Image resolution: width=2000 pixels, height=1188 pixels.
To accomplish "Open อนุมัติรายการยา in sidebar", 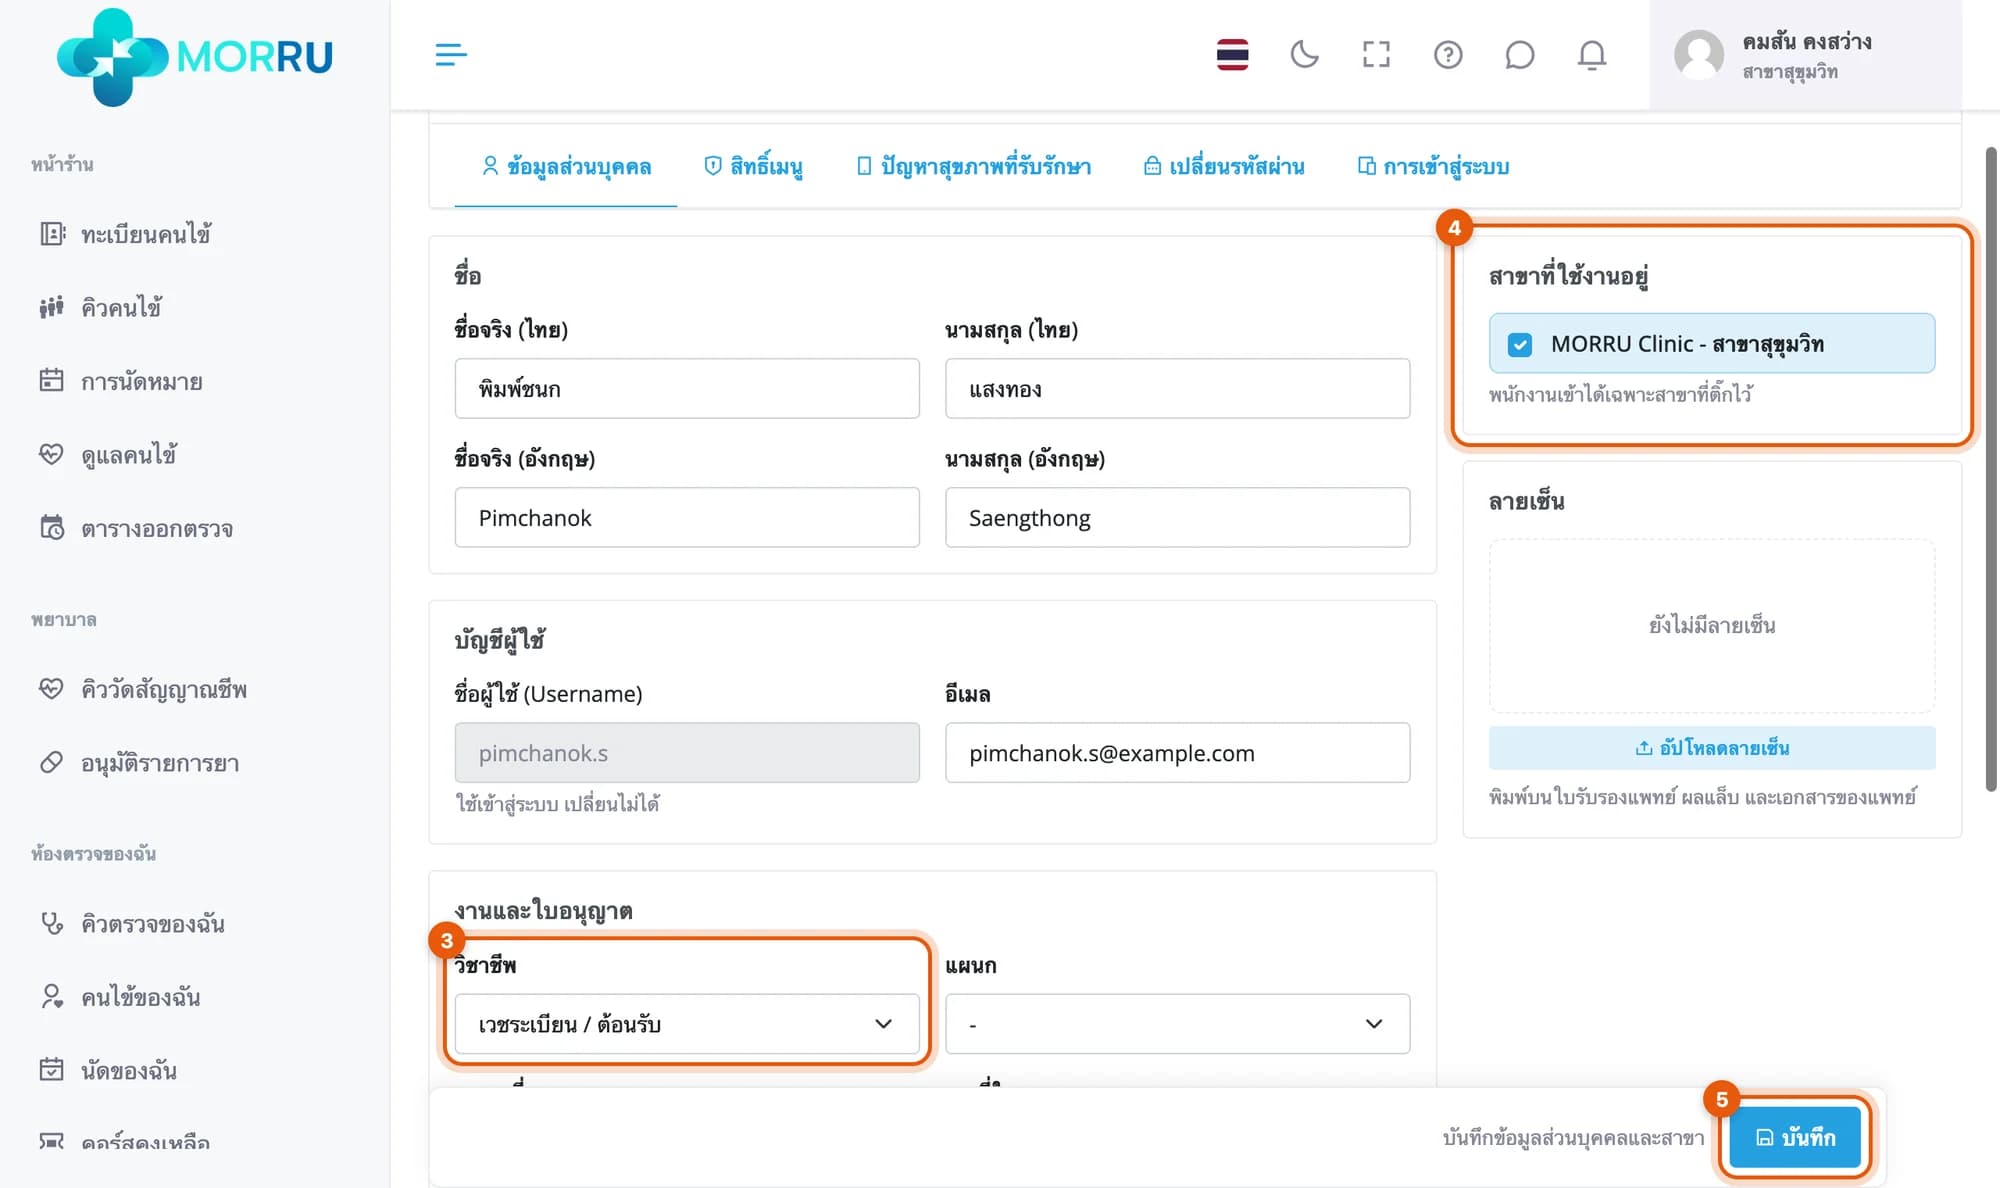I will [139, 763].
